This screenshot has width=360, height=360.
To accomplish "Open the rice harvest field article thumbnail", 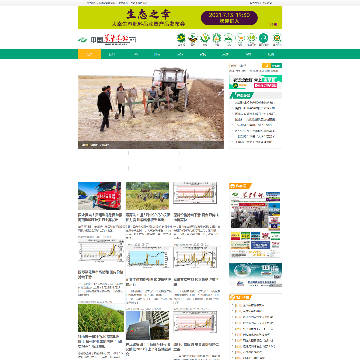I will 147,196.
